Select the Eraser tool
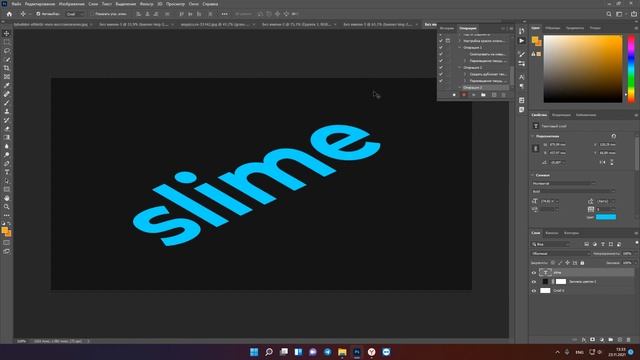Screen dimensions: 640x360 (7, 129)
